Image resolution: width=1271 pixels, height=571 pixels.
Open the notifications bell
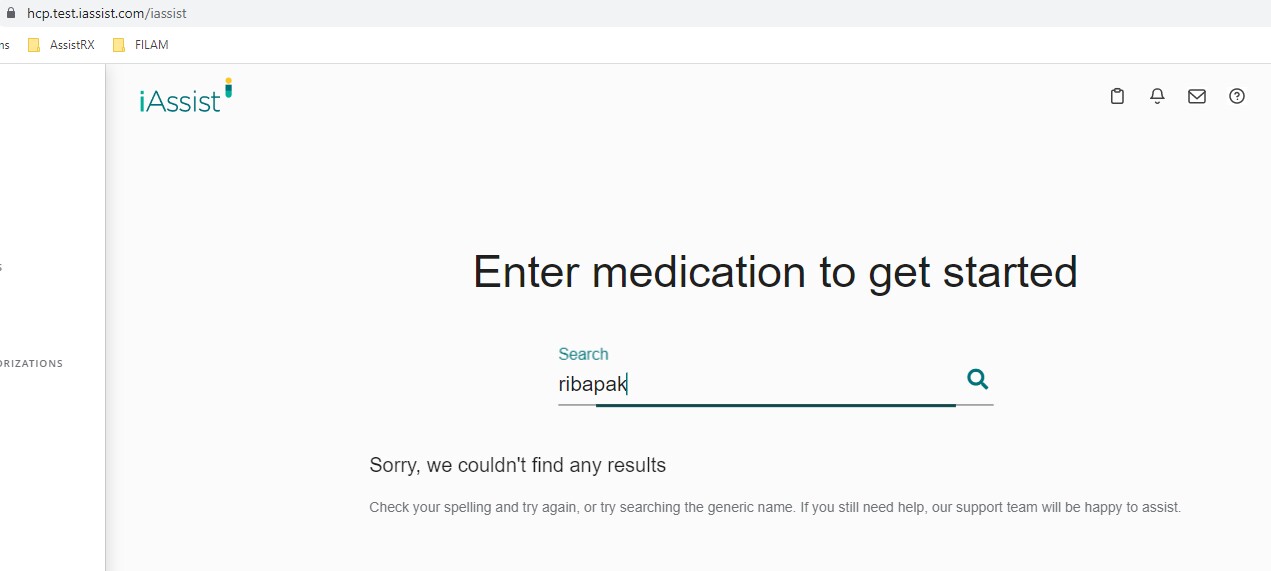pos(1157,96)
